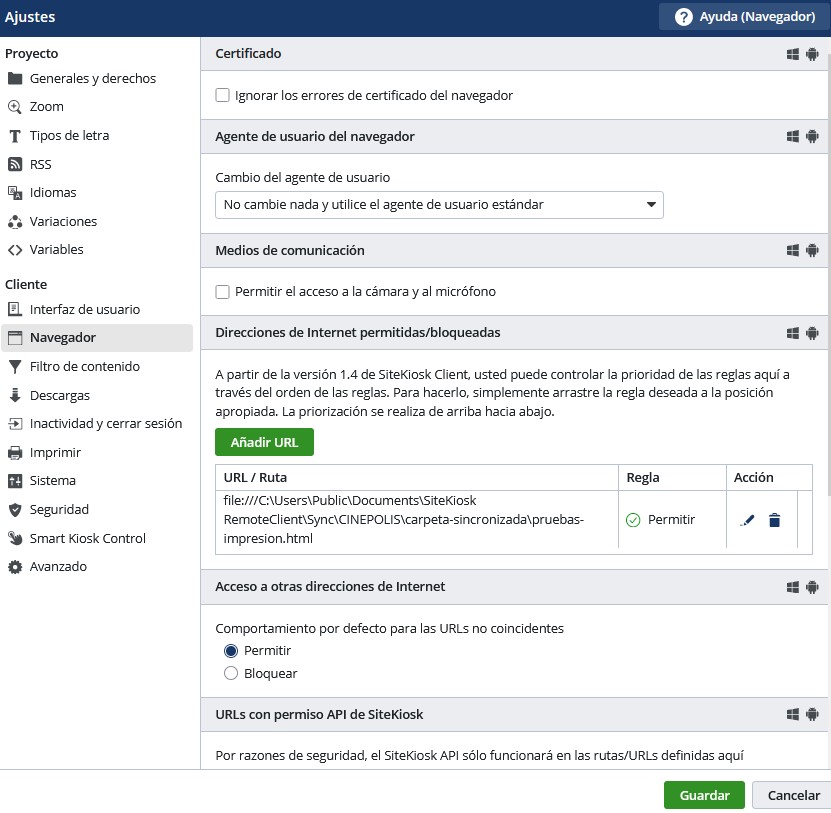Open the user agent change dropdown
The height and width of the screenshot is (813, 831).
(439, 205)
